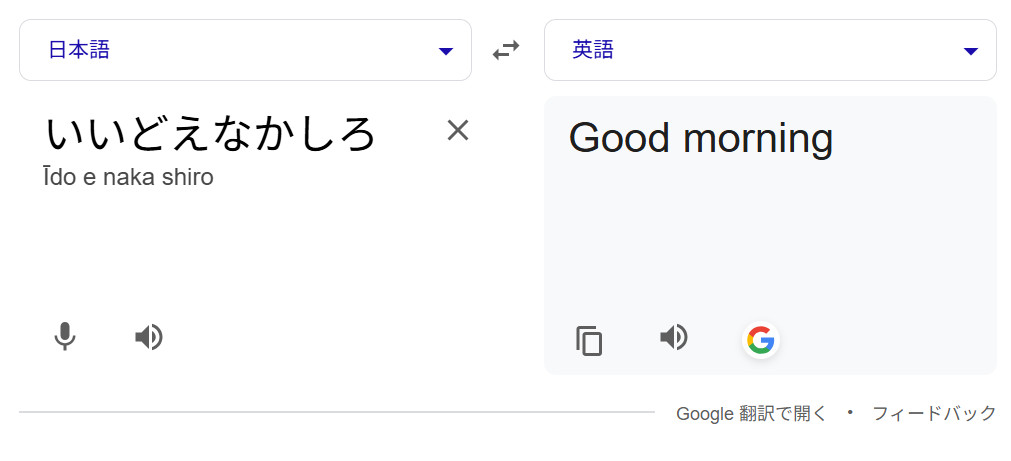
Task: Click the romanized text Īdo e naka shiro
Action: point(129,178)
